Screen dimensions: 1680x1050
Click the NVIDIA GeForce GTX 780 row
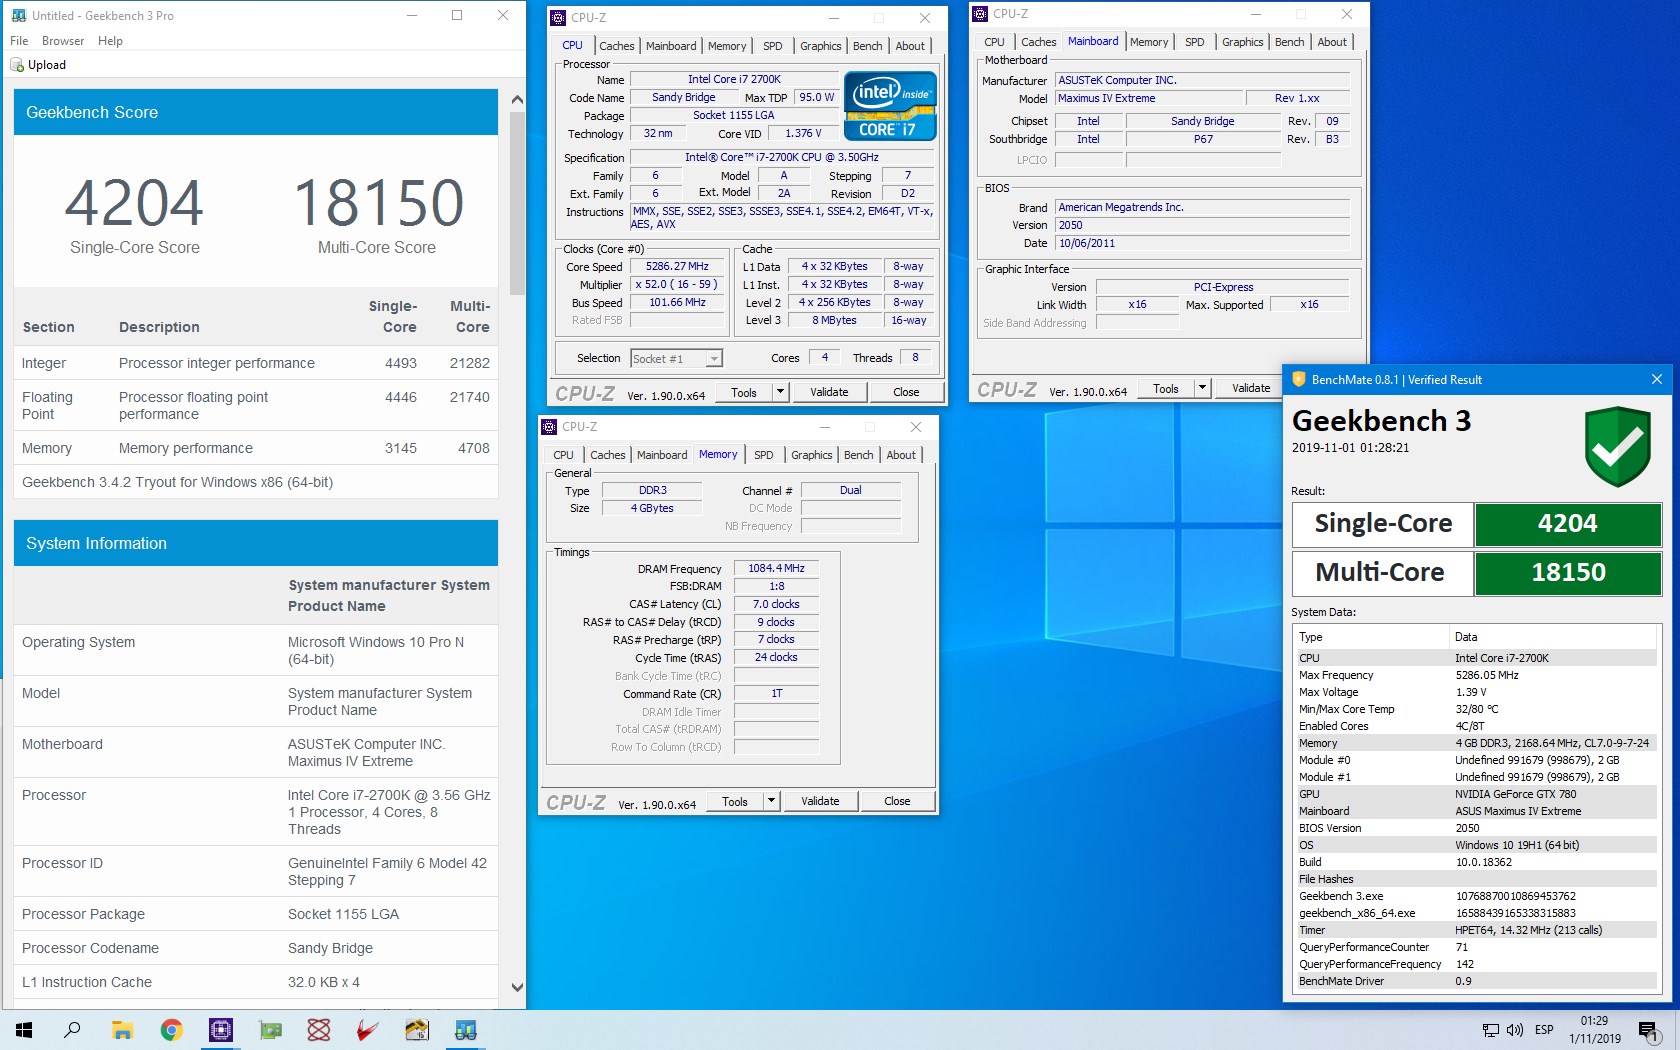point(1475,794)
